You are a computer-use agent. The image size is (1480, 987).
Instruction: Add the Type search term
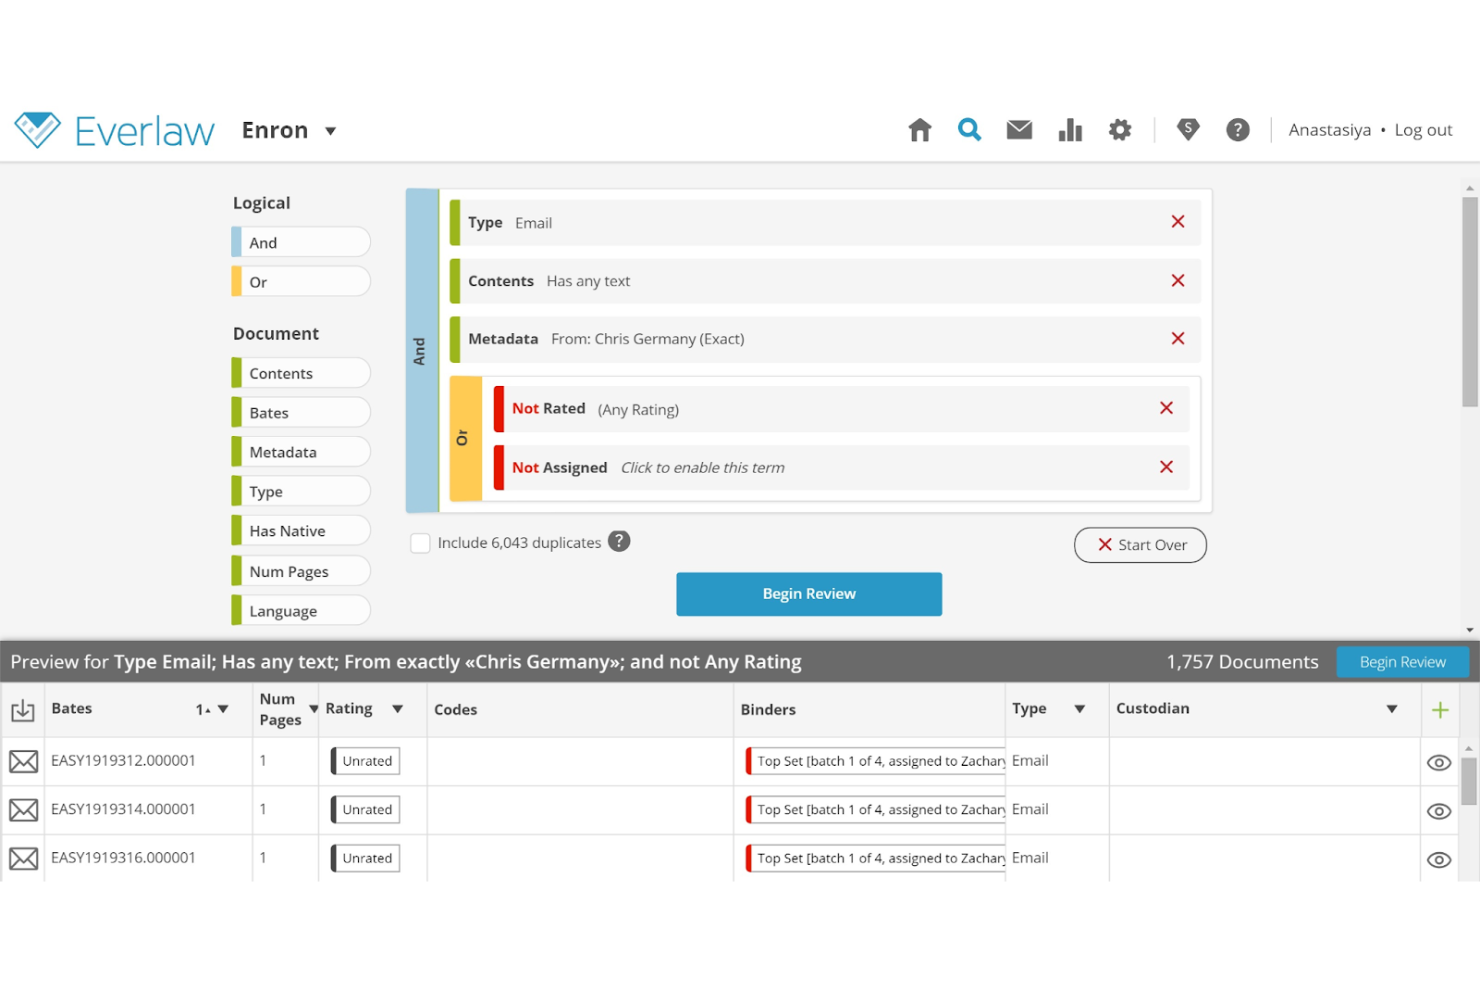(301, 491)
